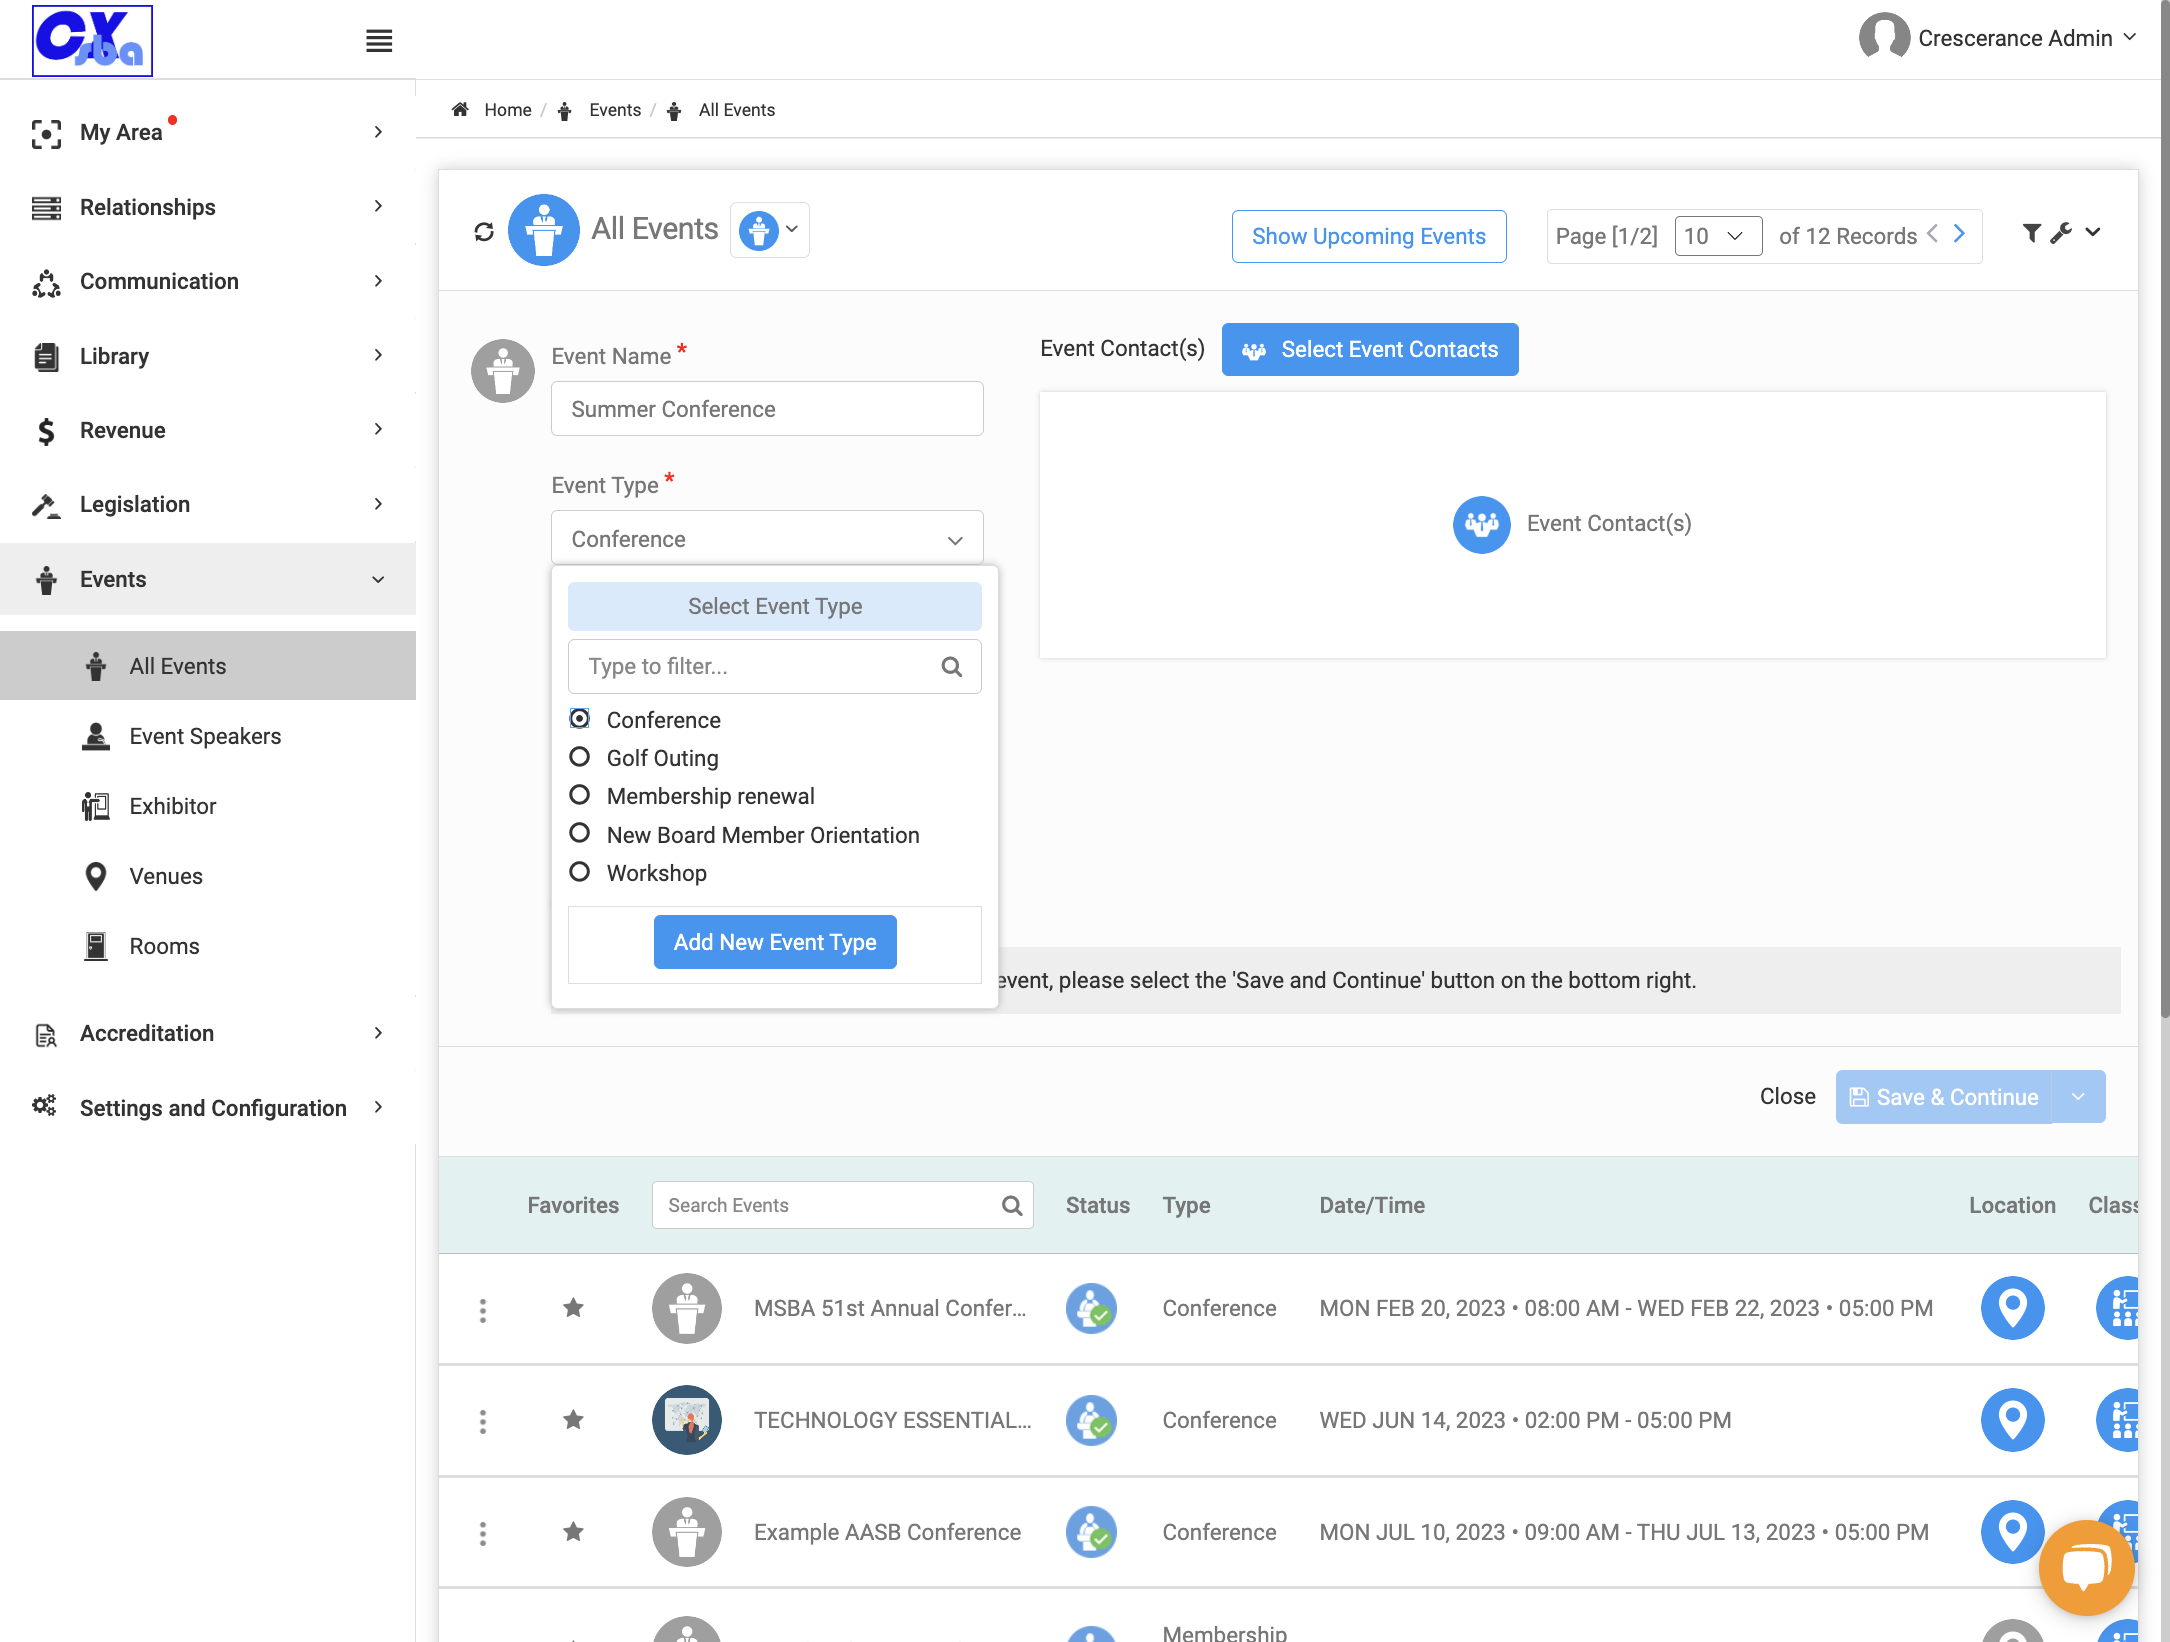The image size is (2170, 1642).
Task: Open Event Speakers in sidebar
Action: click(x=205, y=736)
